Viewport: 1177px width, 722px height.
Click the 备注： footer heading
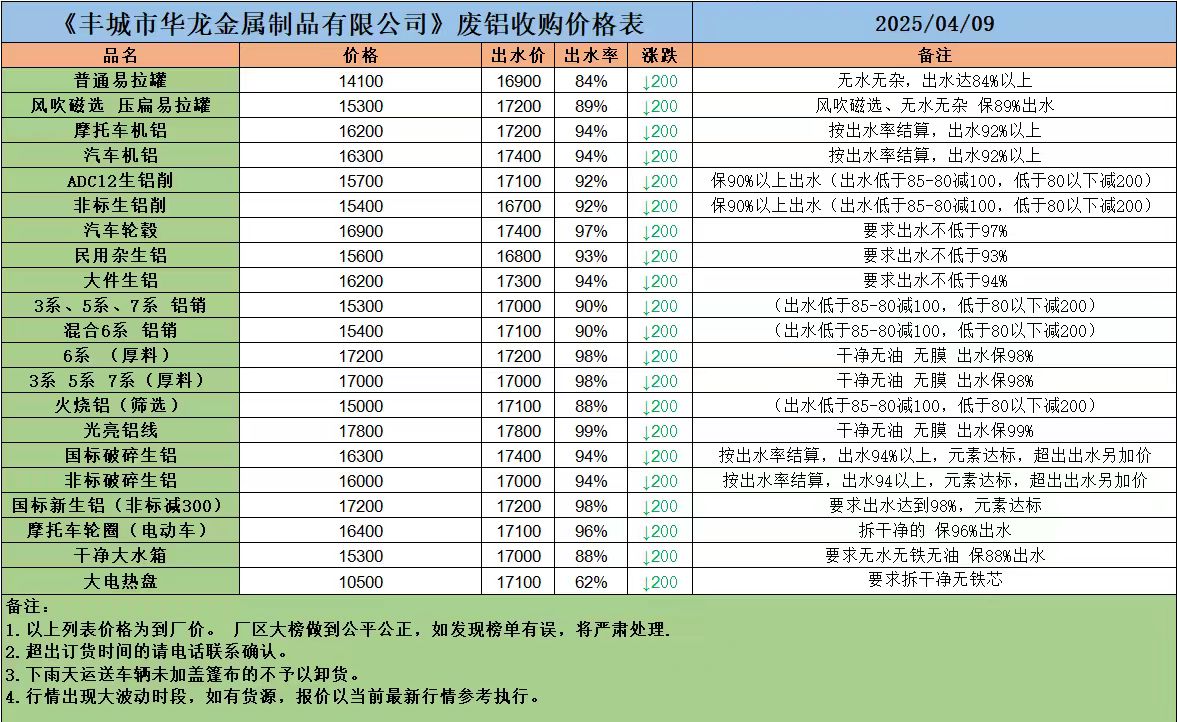point(28,606)
